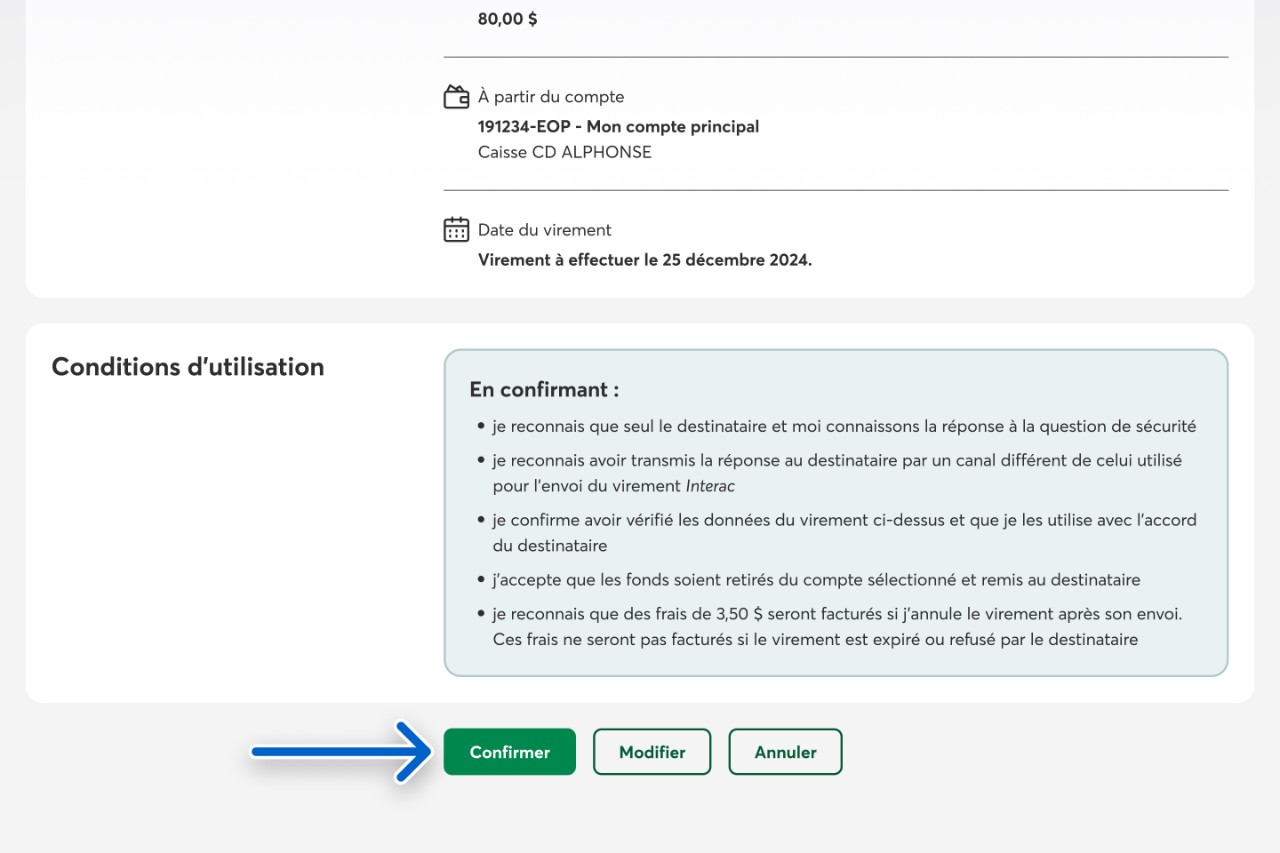The height and width of the screenshot is (853, 1280).
Task: Click the calendar icon beside Date du virement
Action: coord(456,230)
